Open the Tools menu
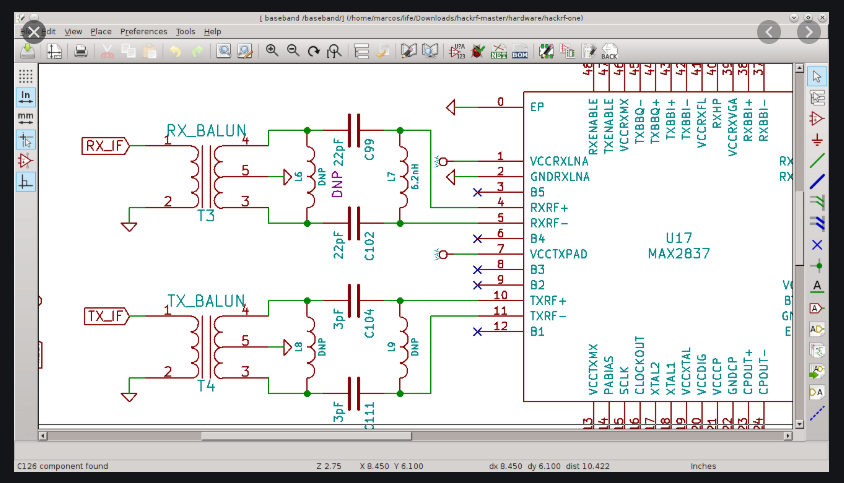This screenshot has height=483, width=844. tap(185, 31)
